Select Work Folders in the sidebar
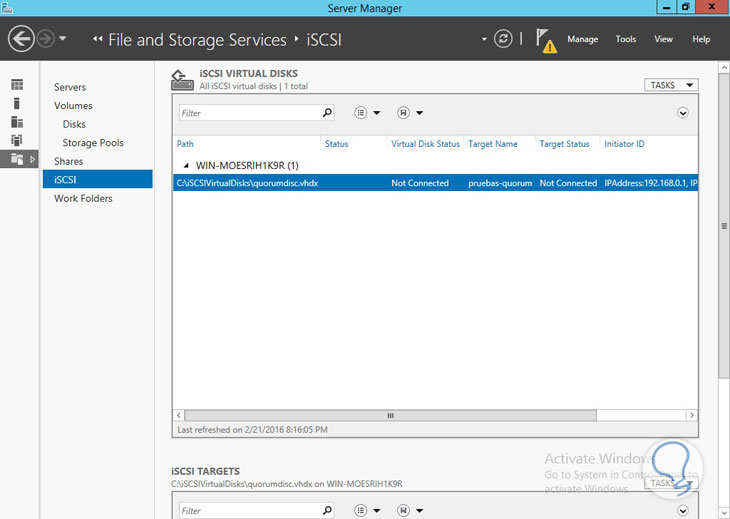730x519 pixels. (83, 198)
